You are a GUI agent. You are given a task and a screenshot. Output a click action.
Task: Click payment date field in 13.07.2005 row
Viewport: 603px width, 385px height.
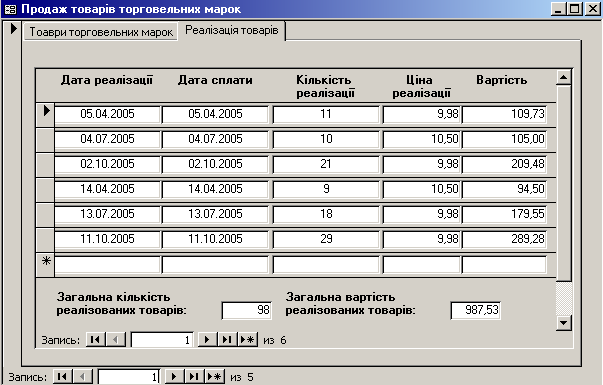[x=215, y=214]
